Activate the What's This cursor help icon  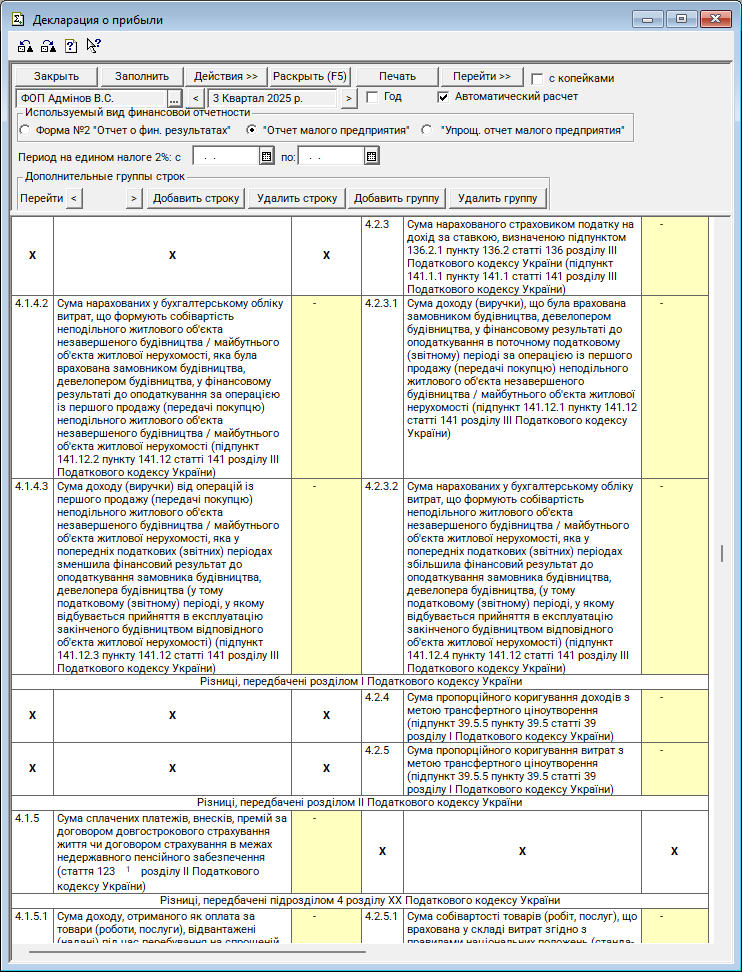tap(94, 45)
